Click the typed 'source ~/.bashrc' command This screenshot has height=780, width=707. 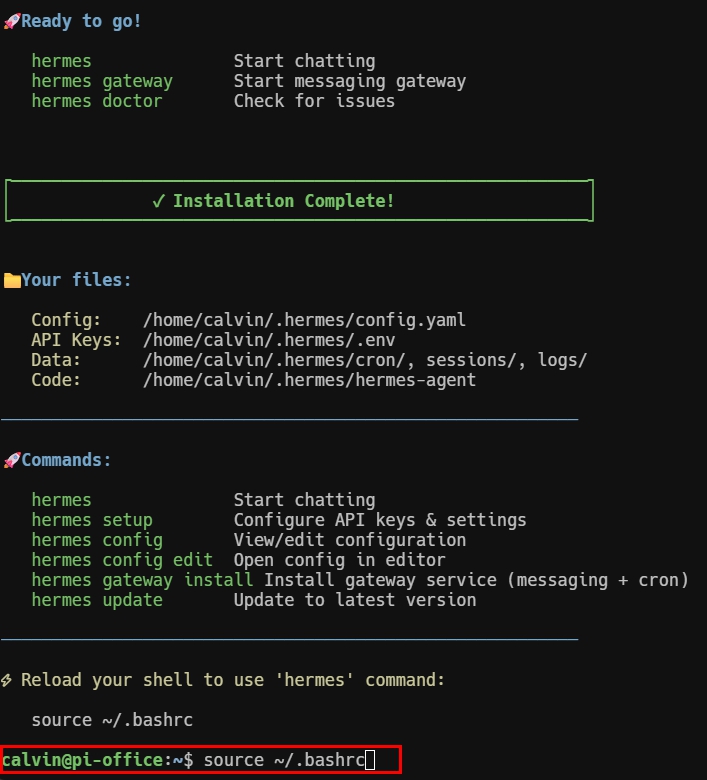284,760
